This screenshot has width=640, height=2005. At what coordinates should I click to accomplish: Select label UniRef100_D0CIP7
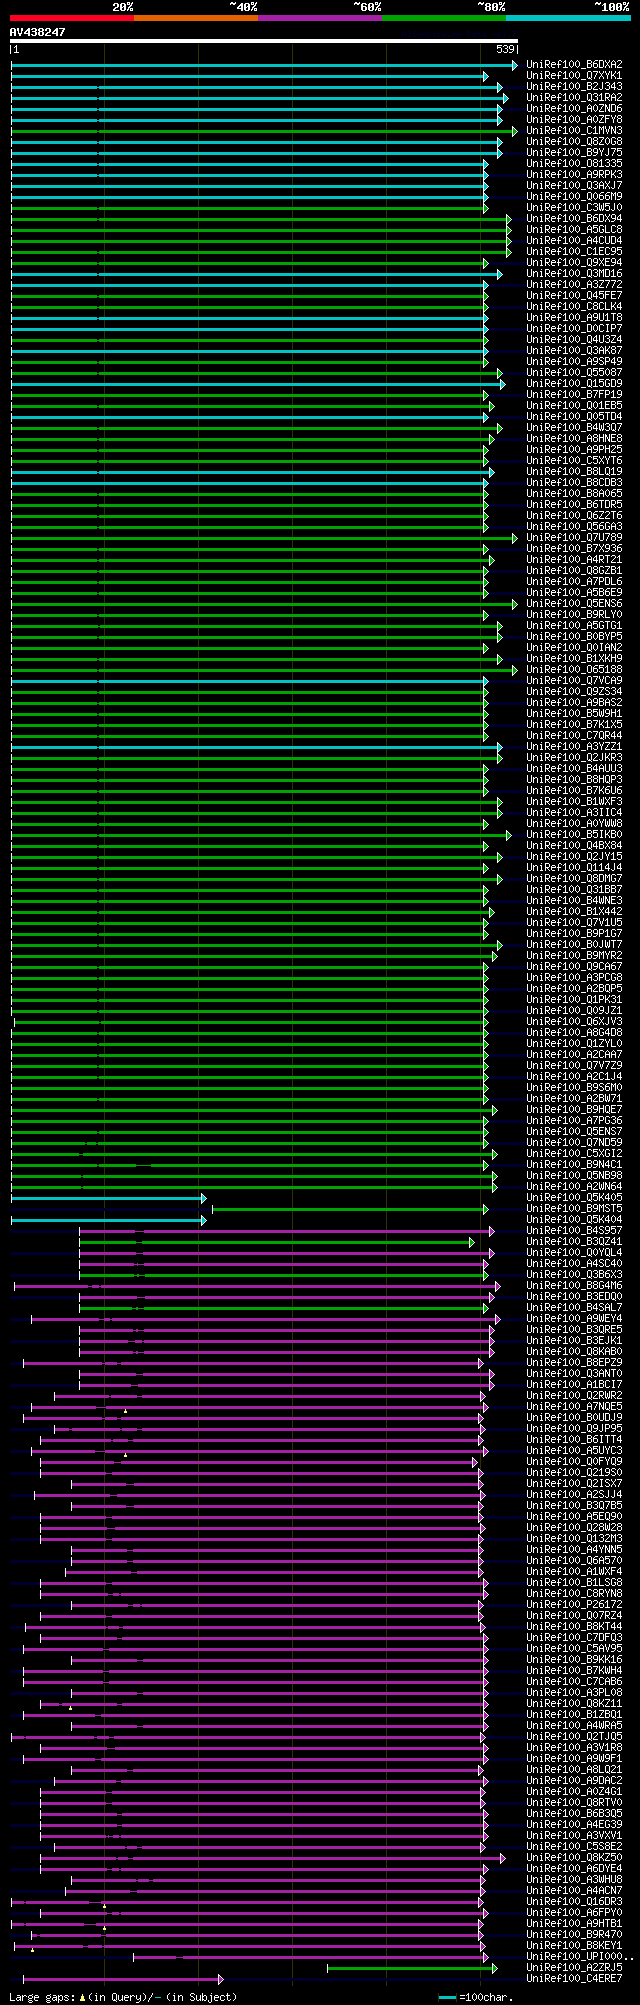[x=574, y=329]
